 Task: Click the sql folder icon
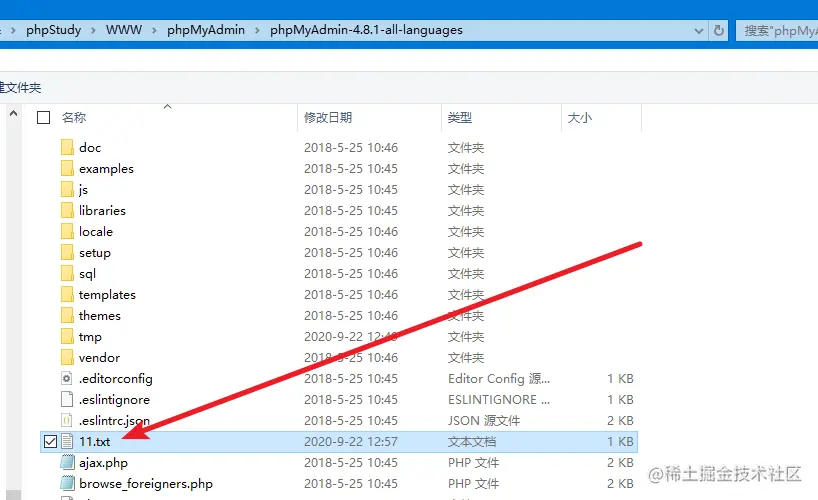coord(67,273)
